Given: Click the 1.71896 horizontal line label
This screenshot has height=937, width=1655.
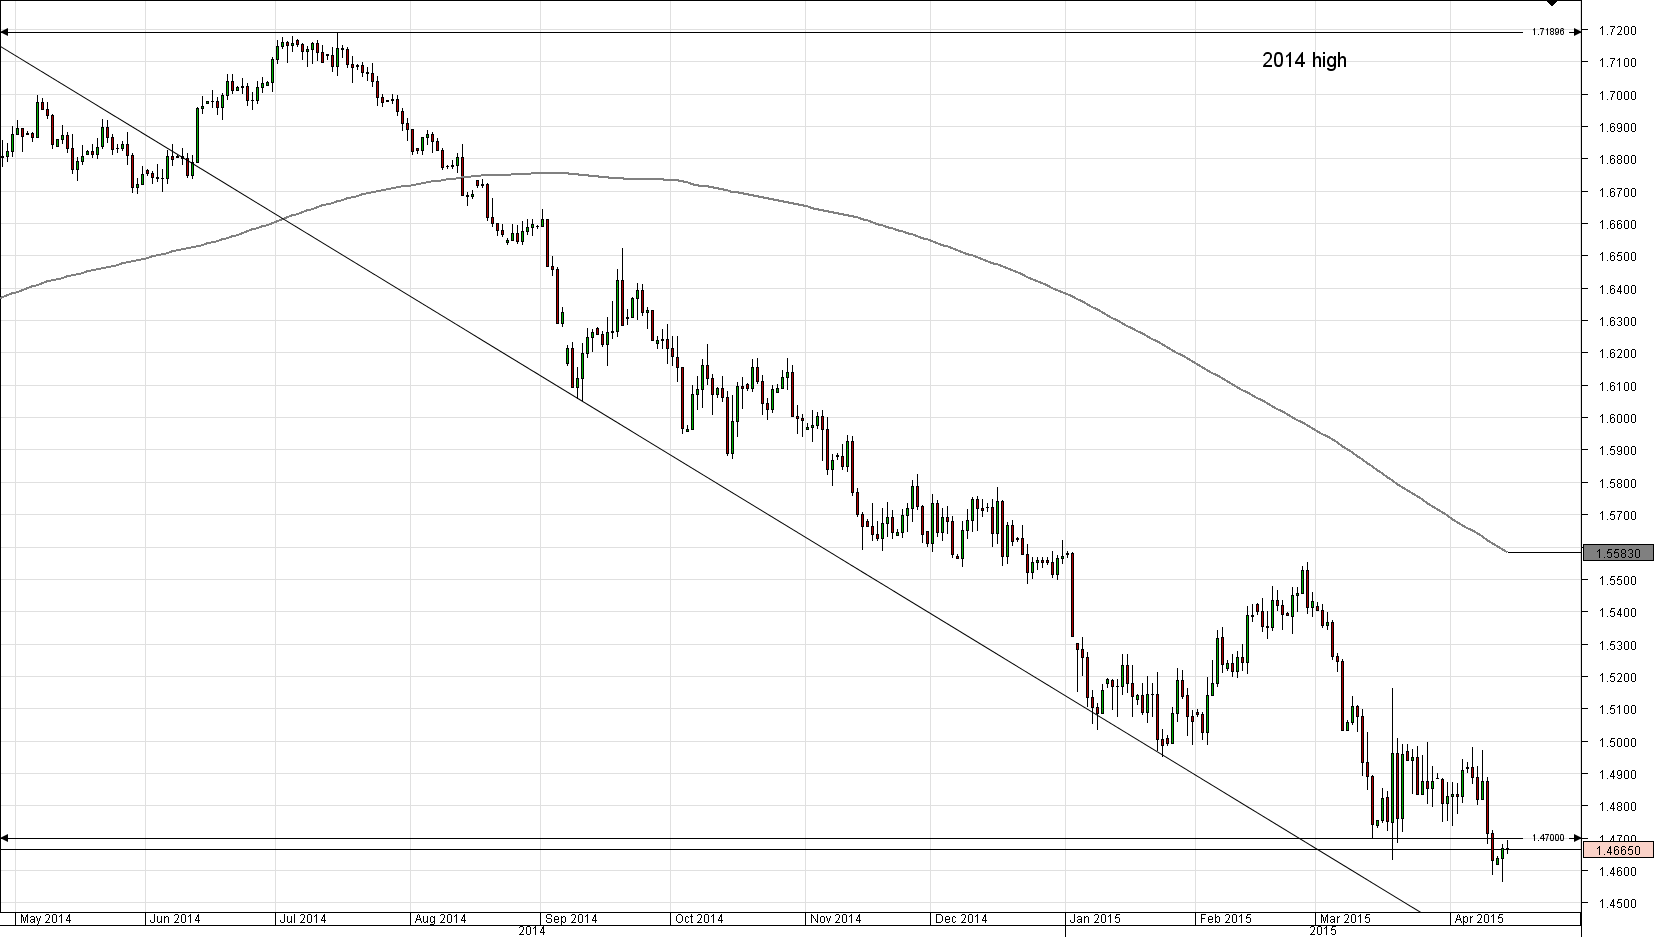Looking at the screenshot, I should tap(1547, 32).
